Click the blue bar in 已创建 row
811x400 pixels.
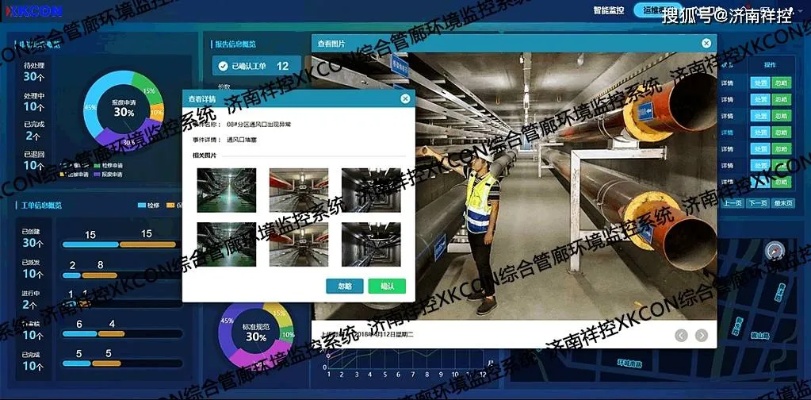tap(91, 245)
